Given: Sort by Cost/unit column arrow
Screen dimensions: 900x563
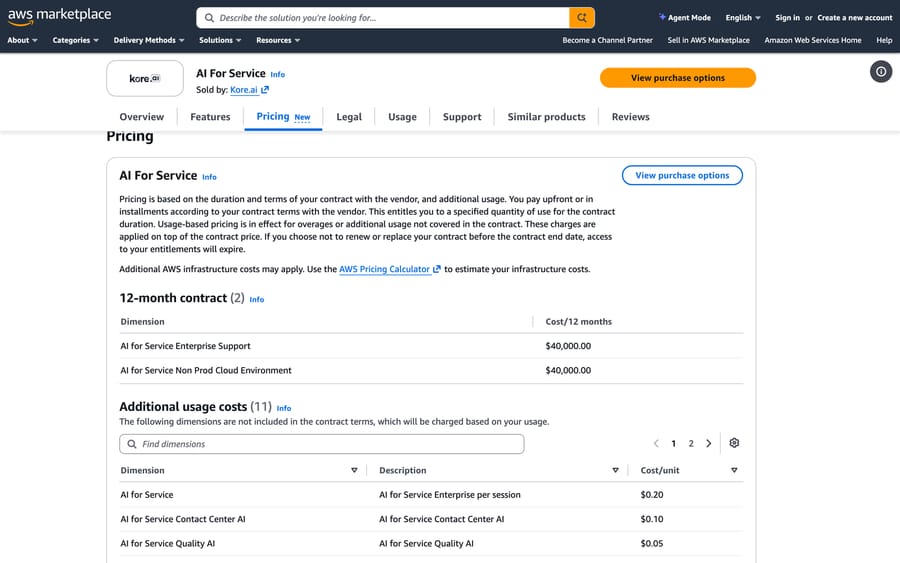Looking at the screenshot, I should [734, 470].
